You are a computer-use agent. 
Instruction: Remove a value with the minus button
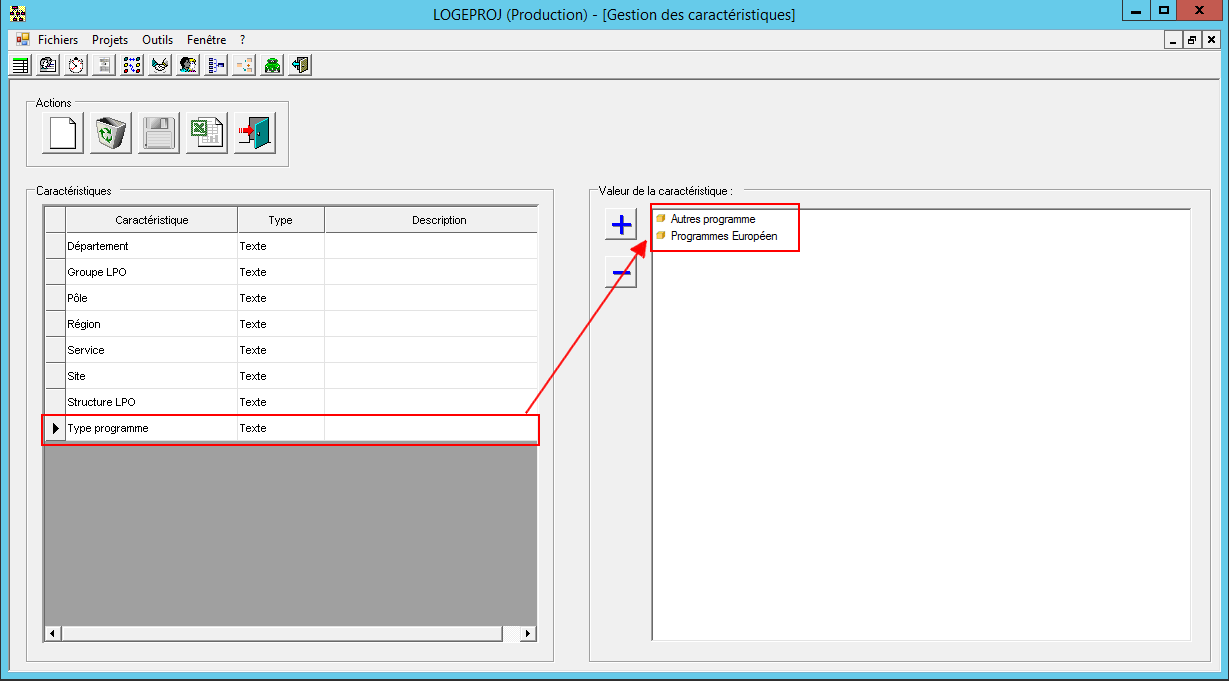[620, 270]
